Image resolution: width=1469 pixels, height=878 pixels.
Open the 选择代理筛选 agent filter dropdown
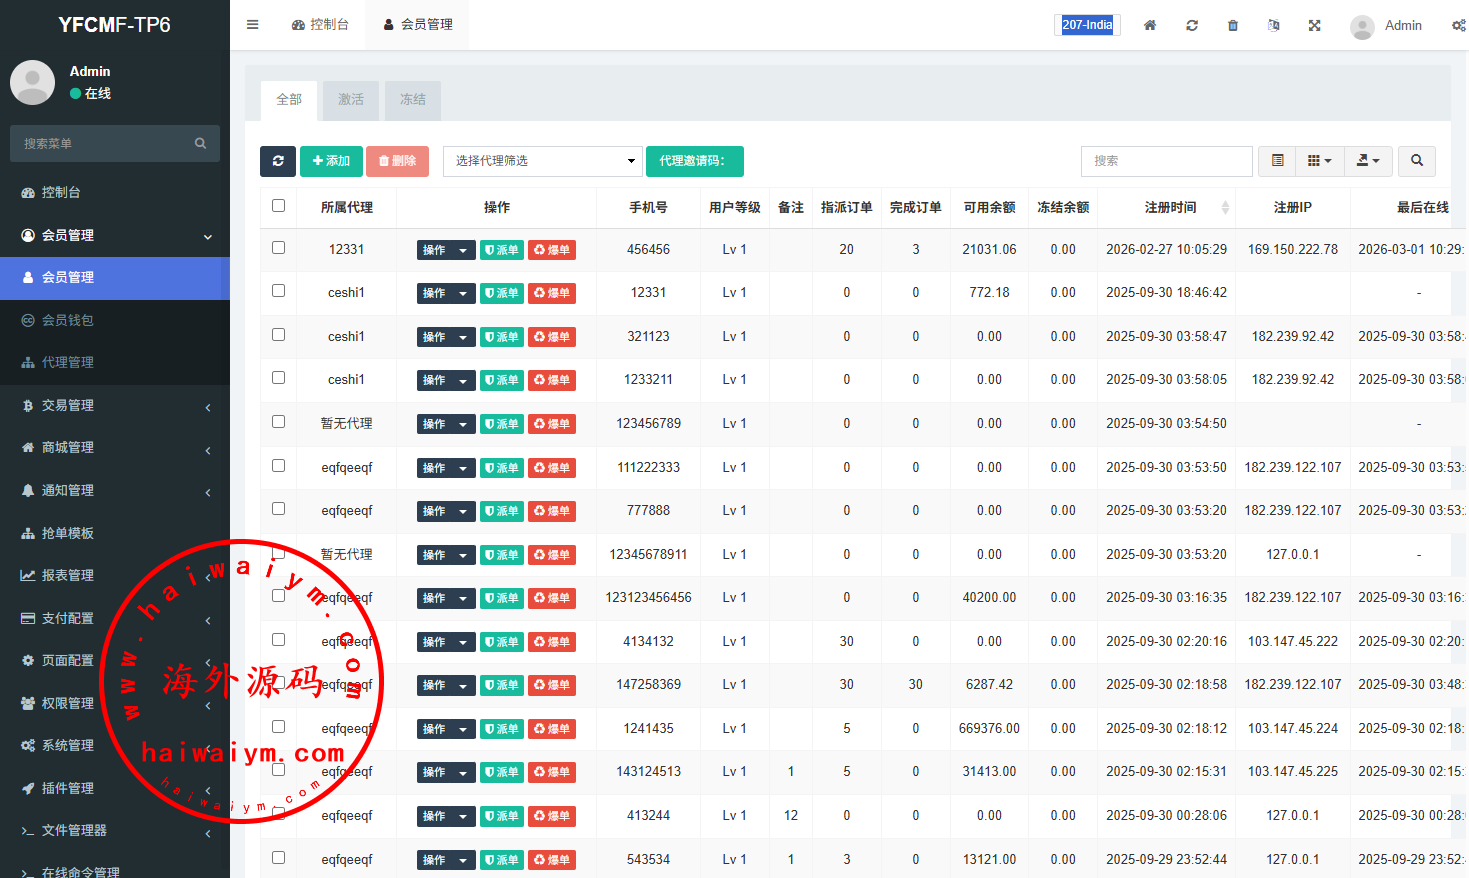coord(542,161)
